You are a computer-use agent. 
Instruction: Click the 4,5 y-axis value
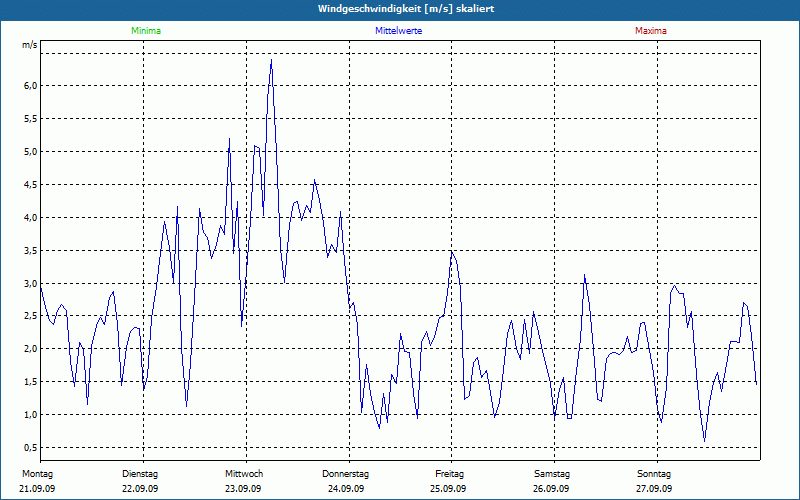point(31,185)
